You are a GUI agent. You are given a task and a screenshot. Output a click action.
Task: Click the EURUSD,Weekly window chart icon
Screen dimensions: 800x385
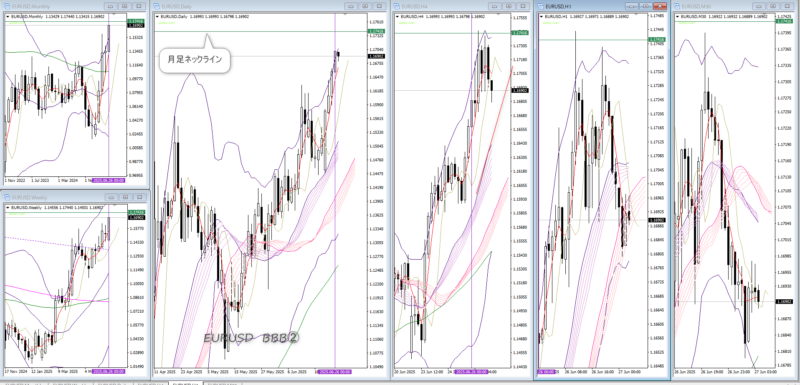pos(7,197)
